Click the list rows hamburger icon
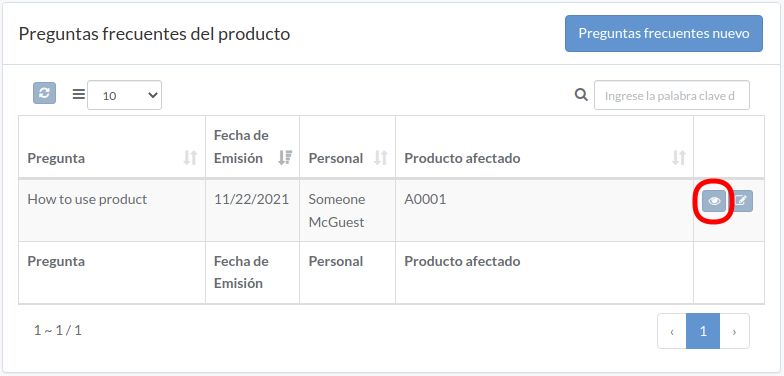Screen dimensions: 784x376 (x=78, y=94)
